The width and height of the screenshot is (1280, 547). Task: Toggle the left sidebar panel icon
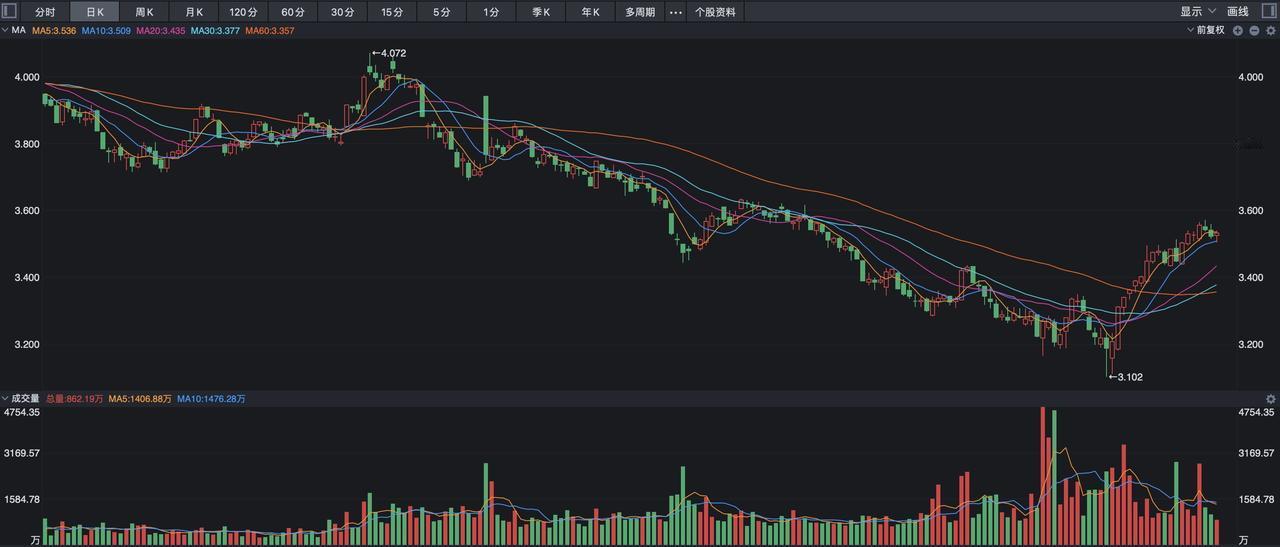(x=8, y=12)
